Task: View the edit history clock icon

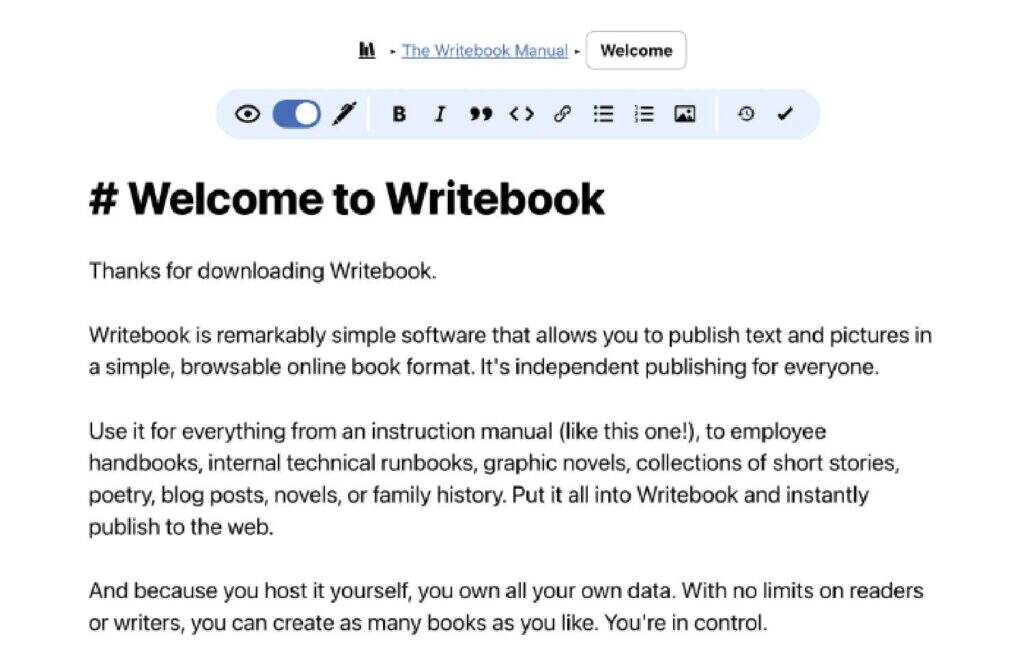Action: click(x=746, y=114)
